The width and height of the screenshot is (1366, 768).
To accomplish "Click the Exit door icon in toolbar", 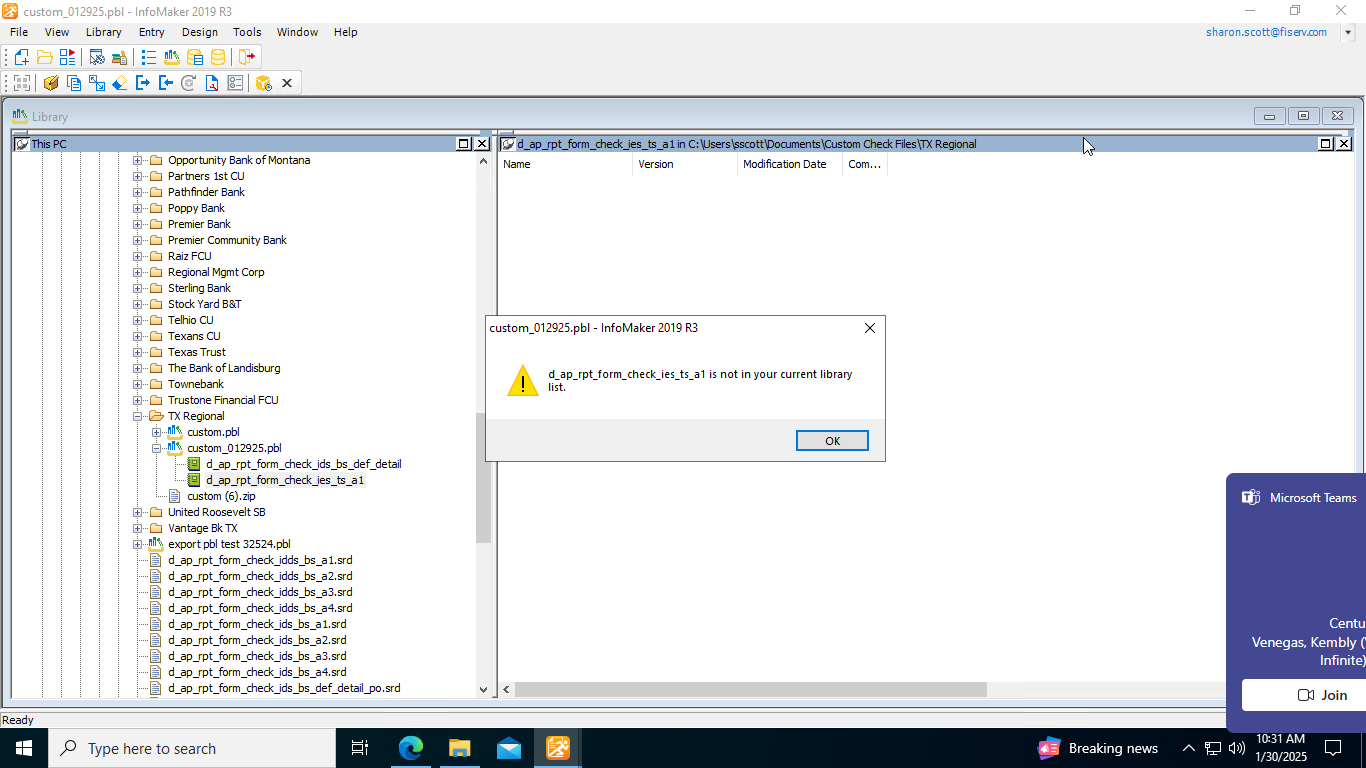I will pos(246,57).
